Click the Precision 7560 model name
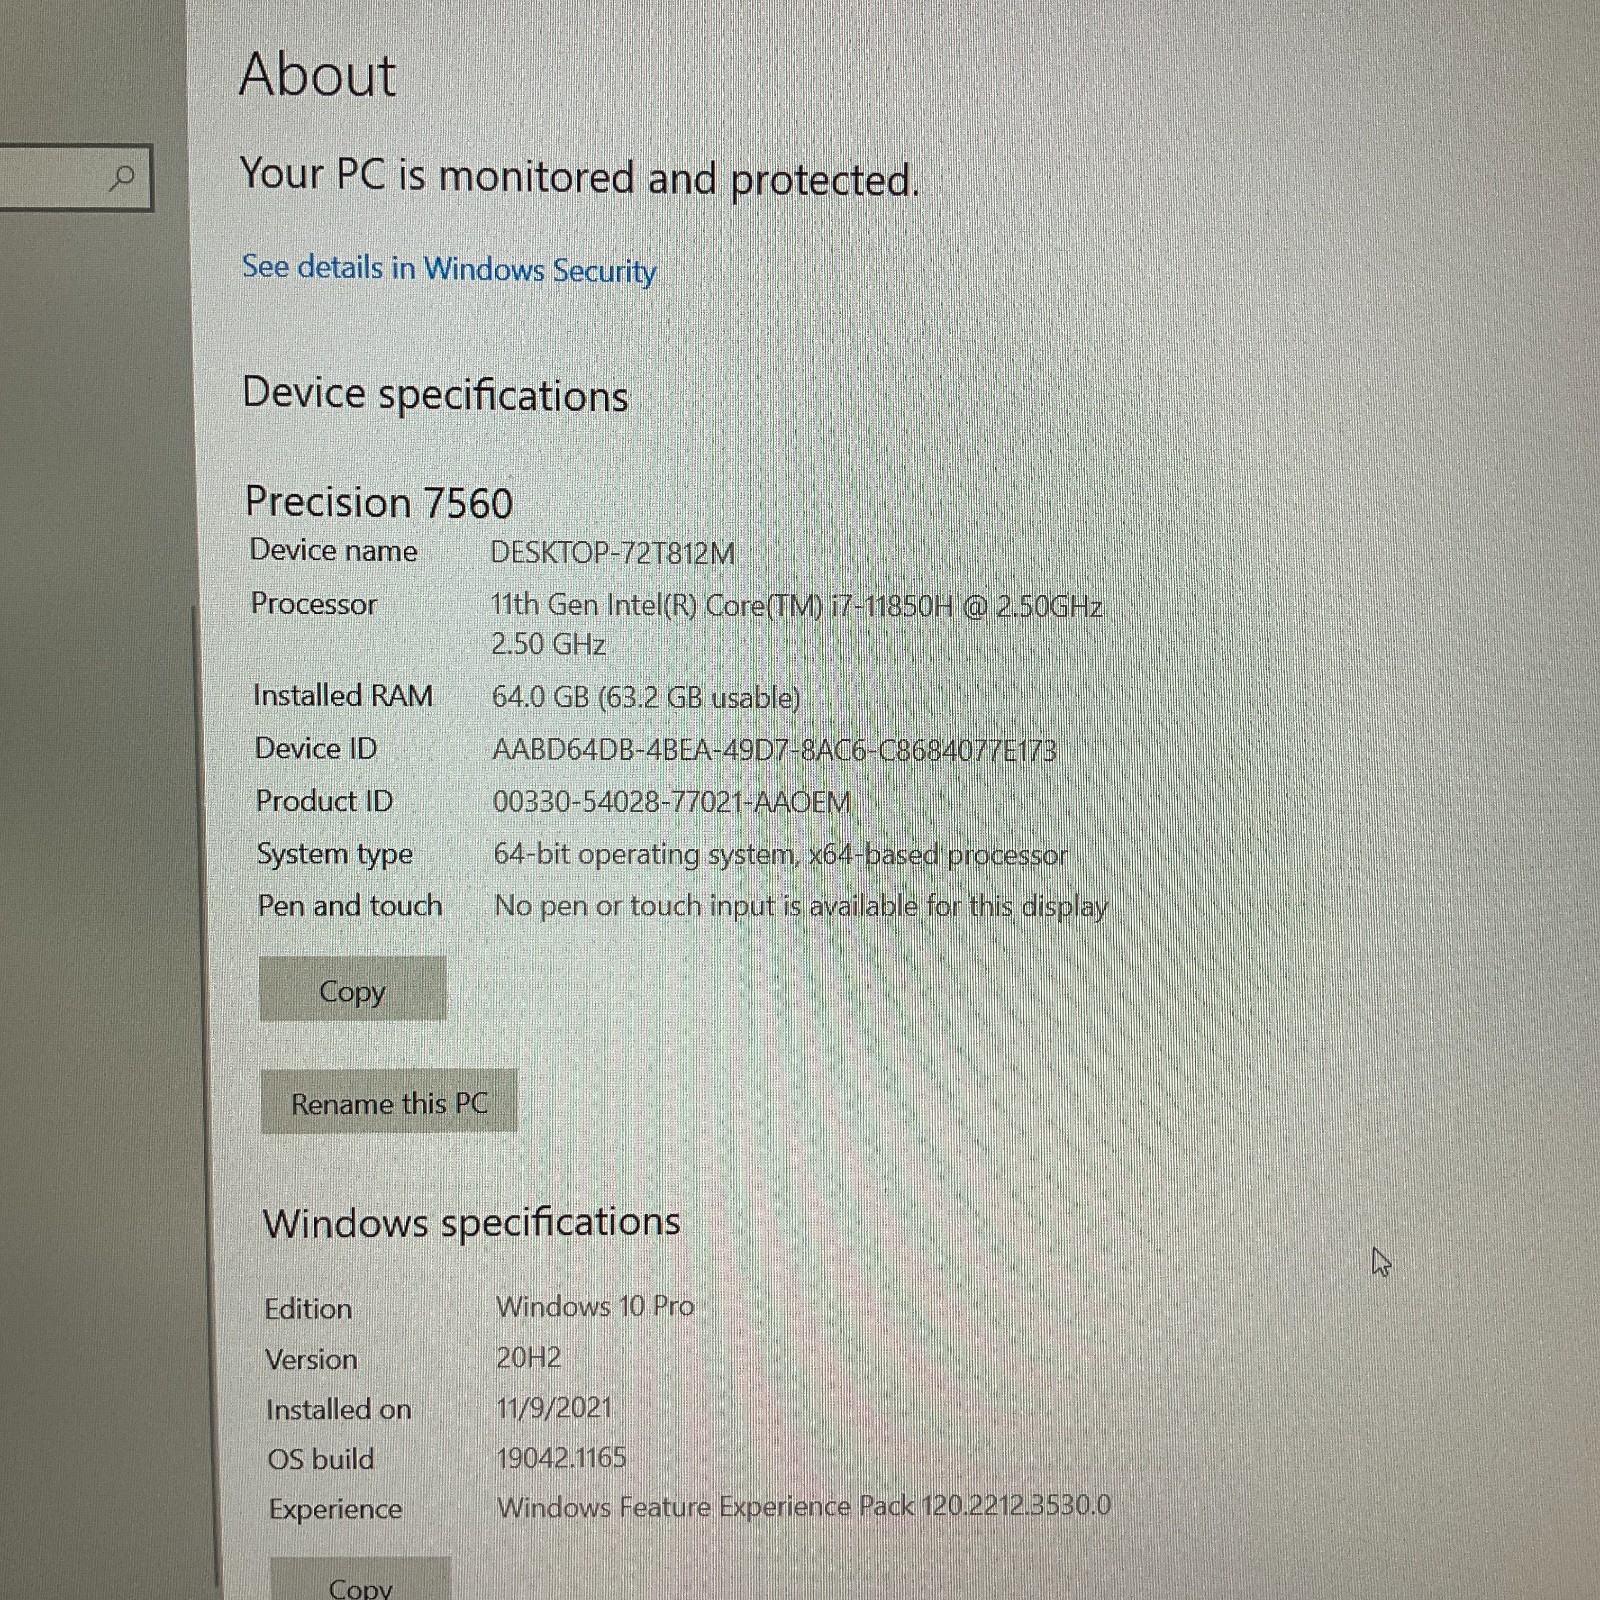This screenshot has height=1600, width=1600. 379,502
